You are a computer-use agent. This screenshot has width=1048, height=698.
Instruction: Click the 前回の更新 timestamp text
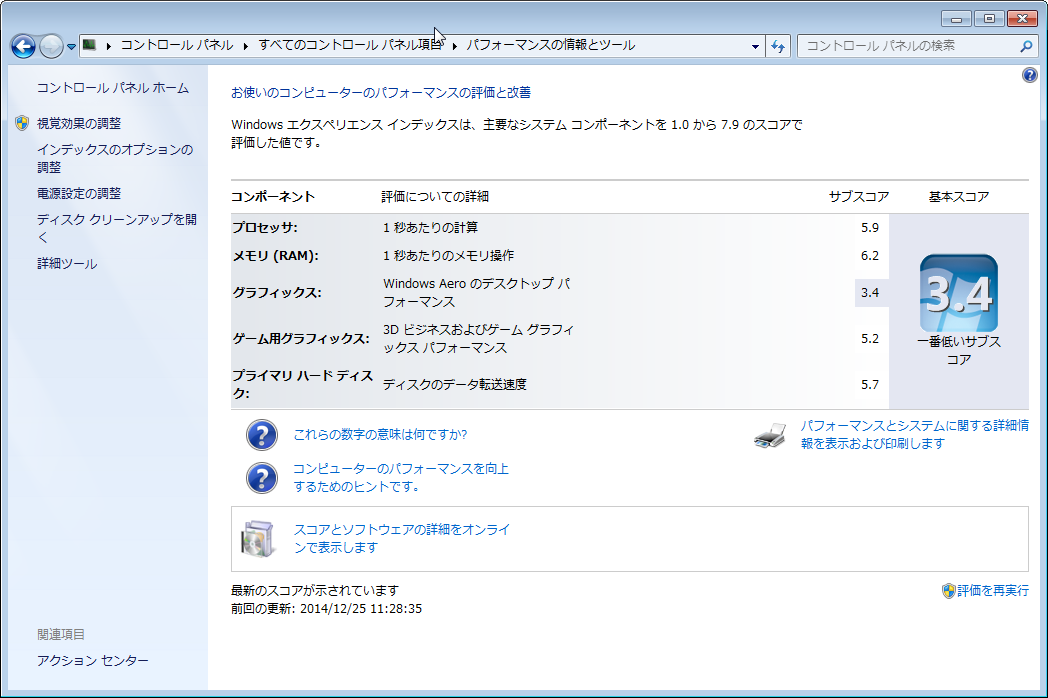pyautogui.click(x=327, y=608)
